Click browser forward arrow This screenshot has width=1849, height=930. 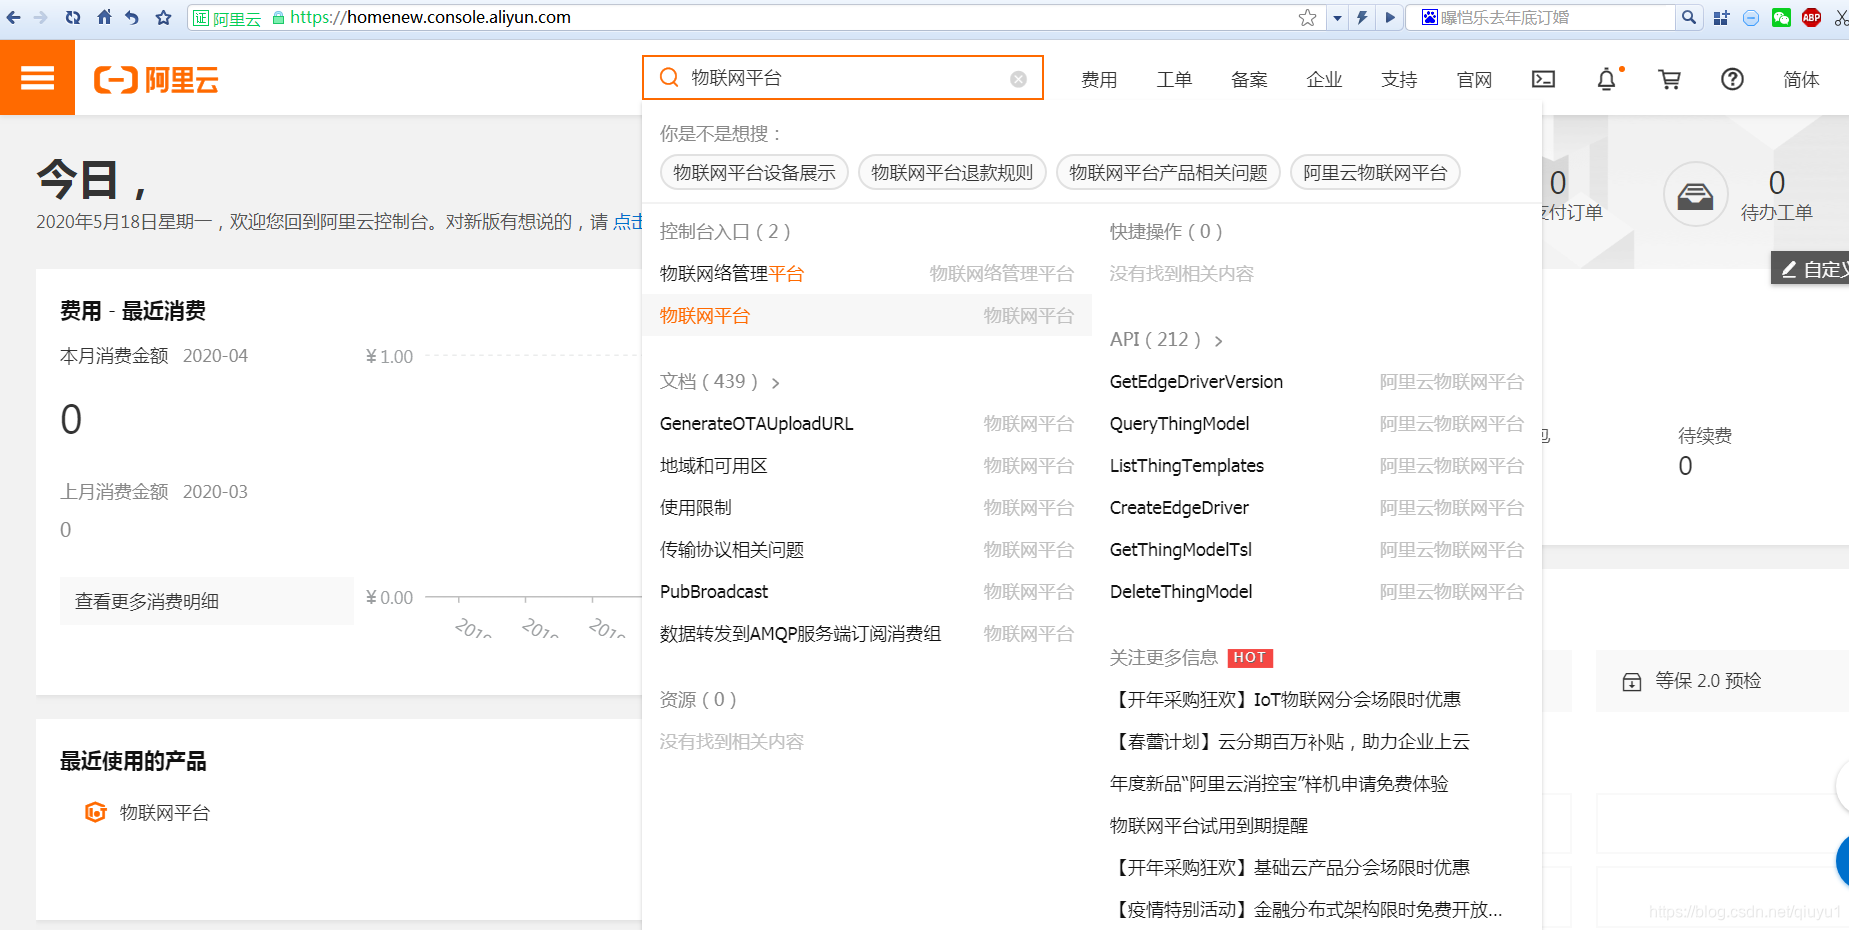41,17
